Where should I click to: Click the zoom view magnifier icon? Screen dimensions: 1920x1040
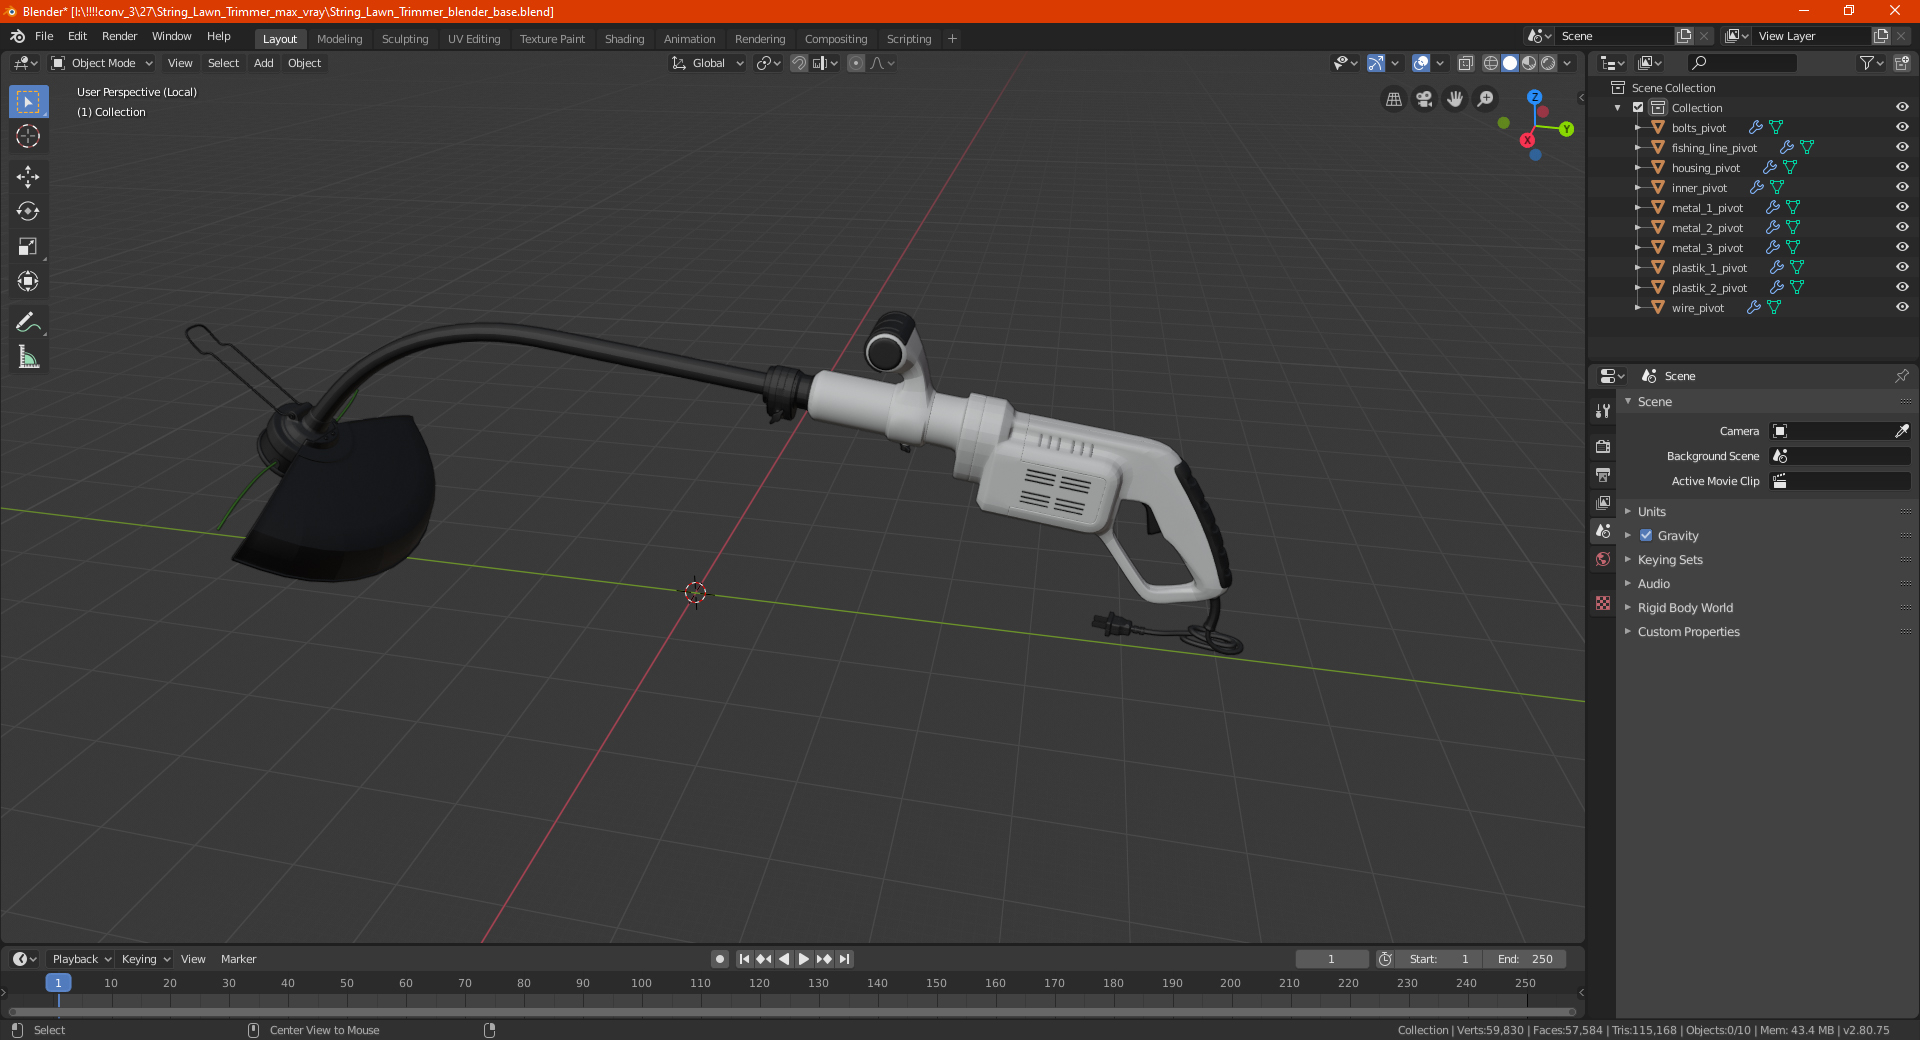tap(1486, 99)
